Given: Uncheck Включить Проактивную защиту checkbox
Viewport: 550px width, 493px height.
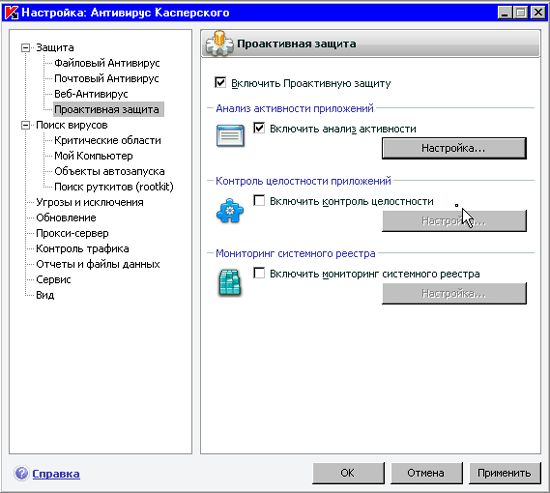Looking at the screenshot, I should click(220, 83).
